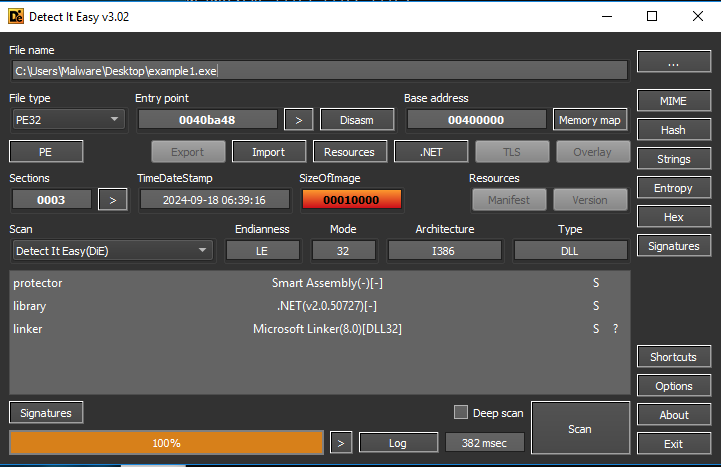Expand the Detect It Easy(DiE) scan dropdown

[x=113, y=251]
